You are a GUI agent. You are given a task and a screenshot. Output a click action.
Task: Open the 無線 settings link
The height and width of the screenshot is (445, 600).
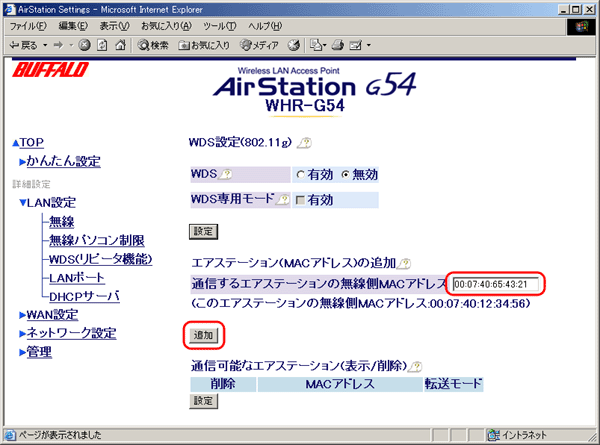[62, 222]
